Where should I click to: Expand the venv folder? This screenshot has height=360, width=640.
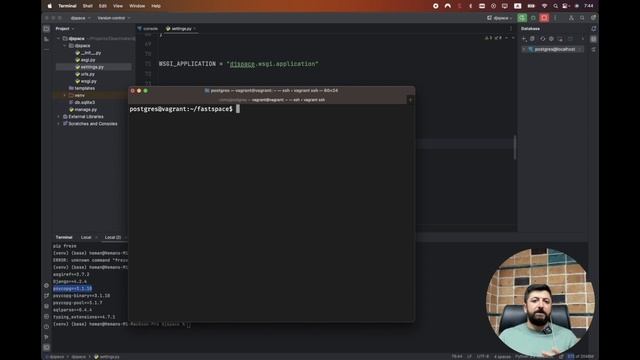(65, 95)
